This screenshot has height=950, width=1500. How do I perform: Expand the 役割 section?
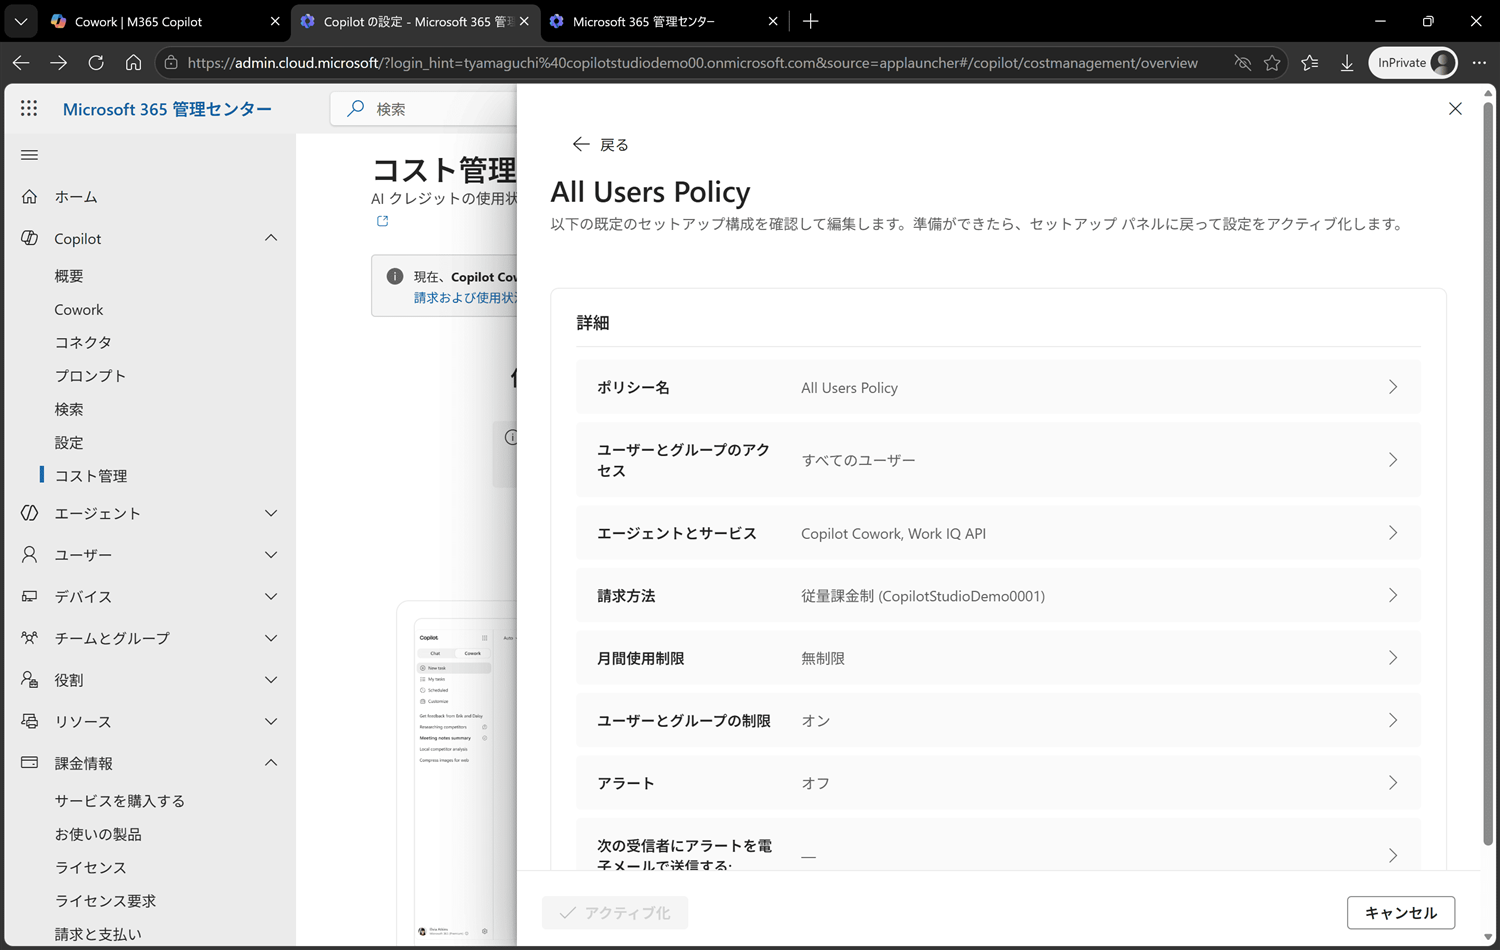coord(271,680)
